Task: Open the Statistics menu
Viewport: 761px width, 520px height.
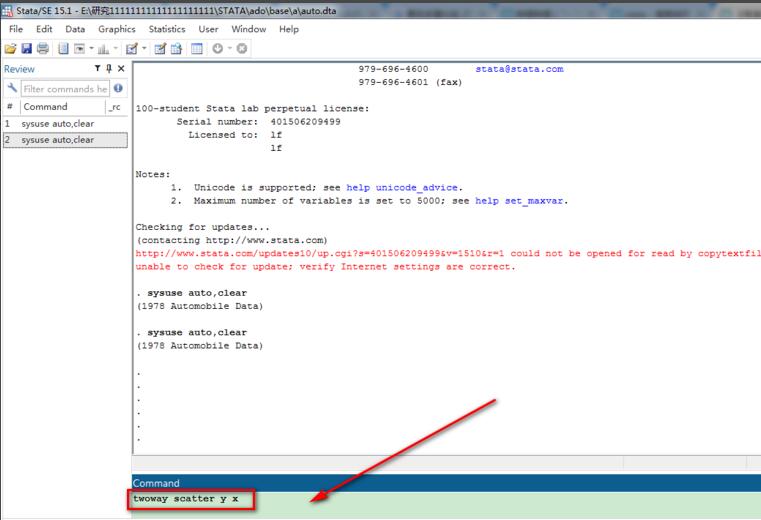Action: click(167, 29)
